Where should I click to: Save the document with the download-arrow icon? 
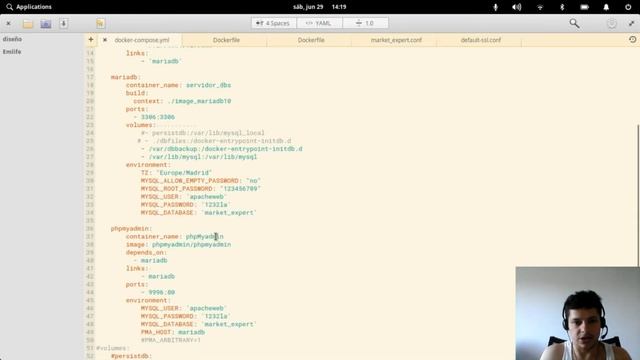[x=63, y=24]
